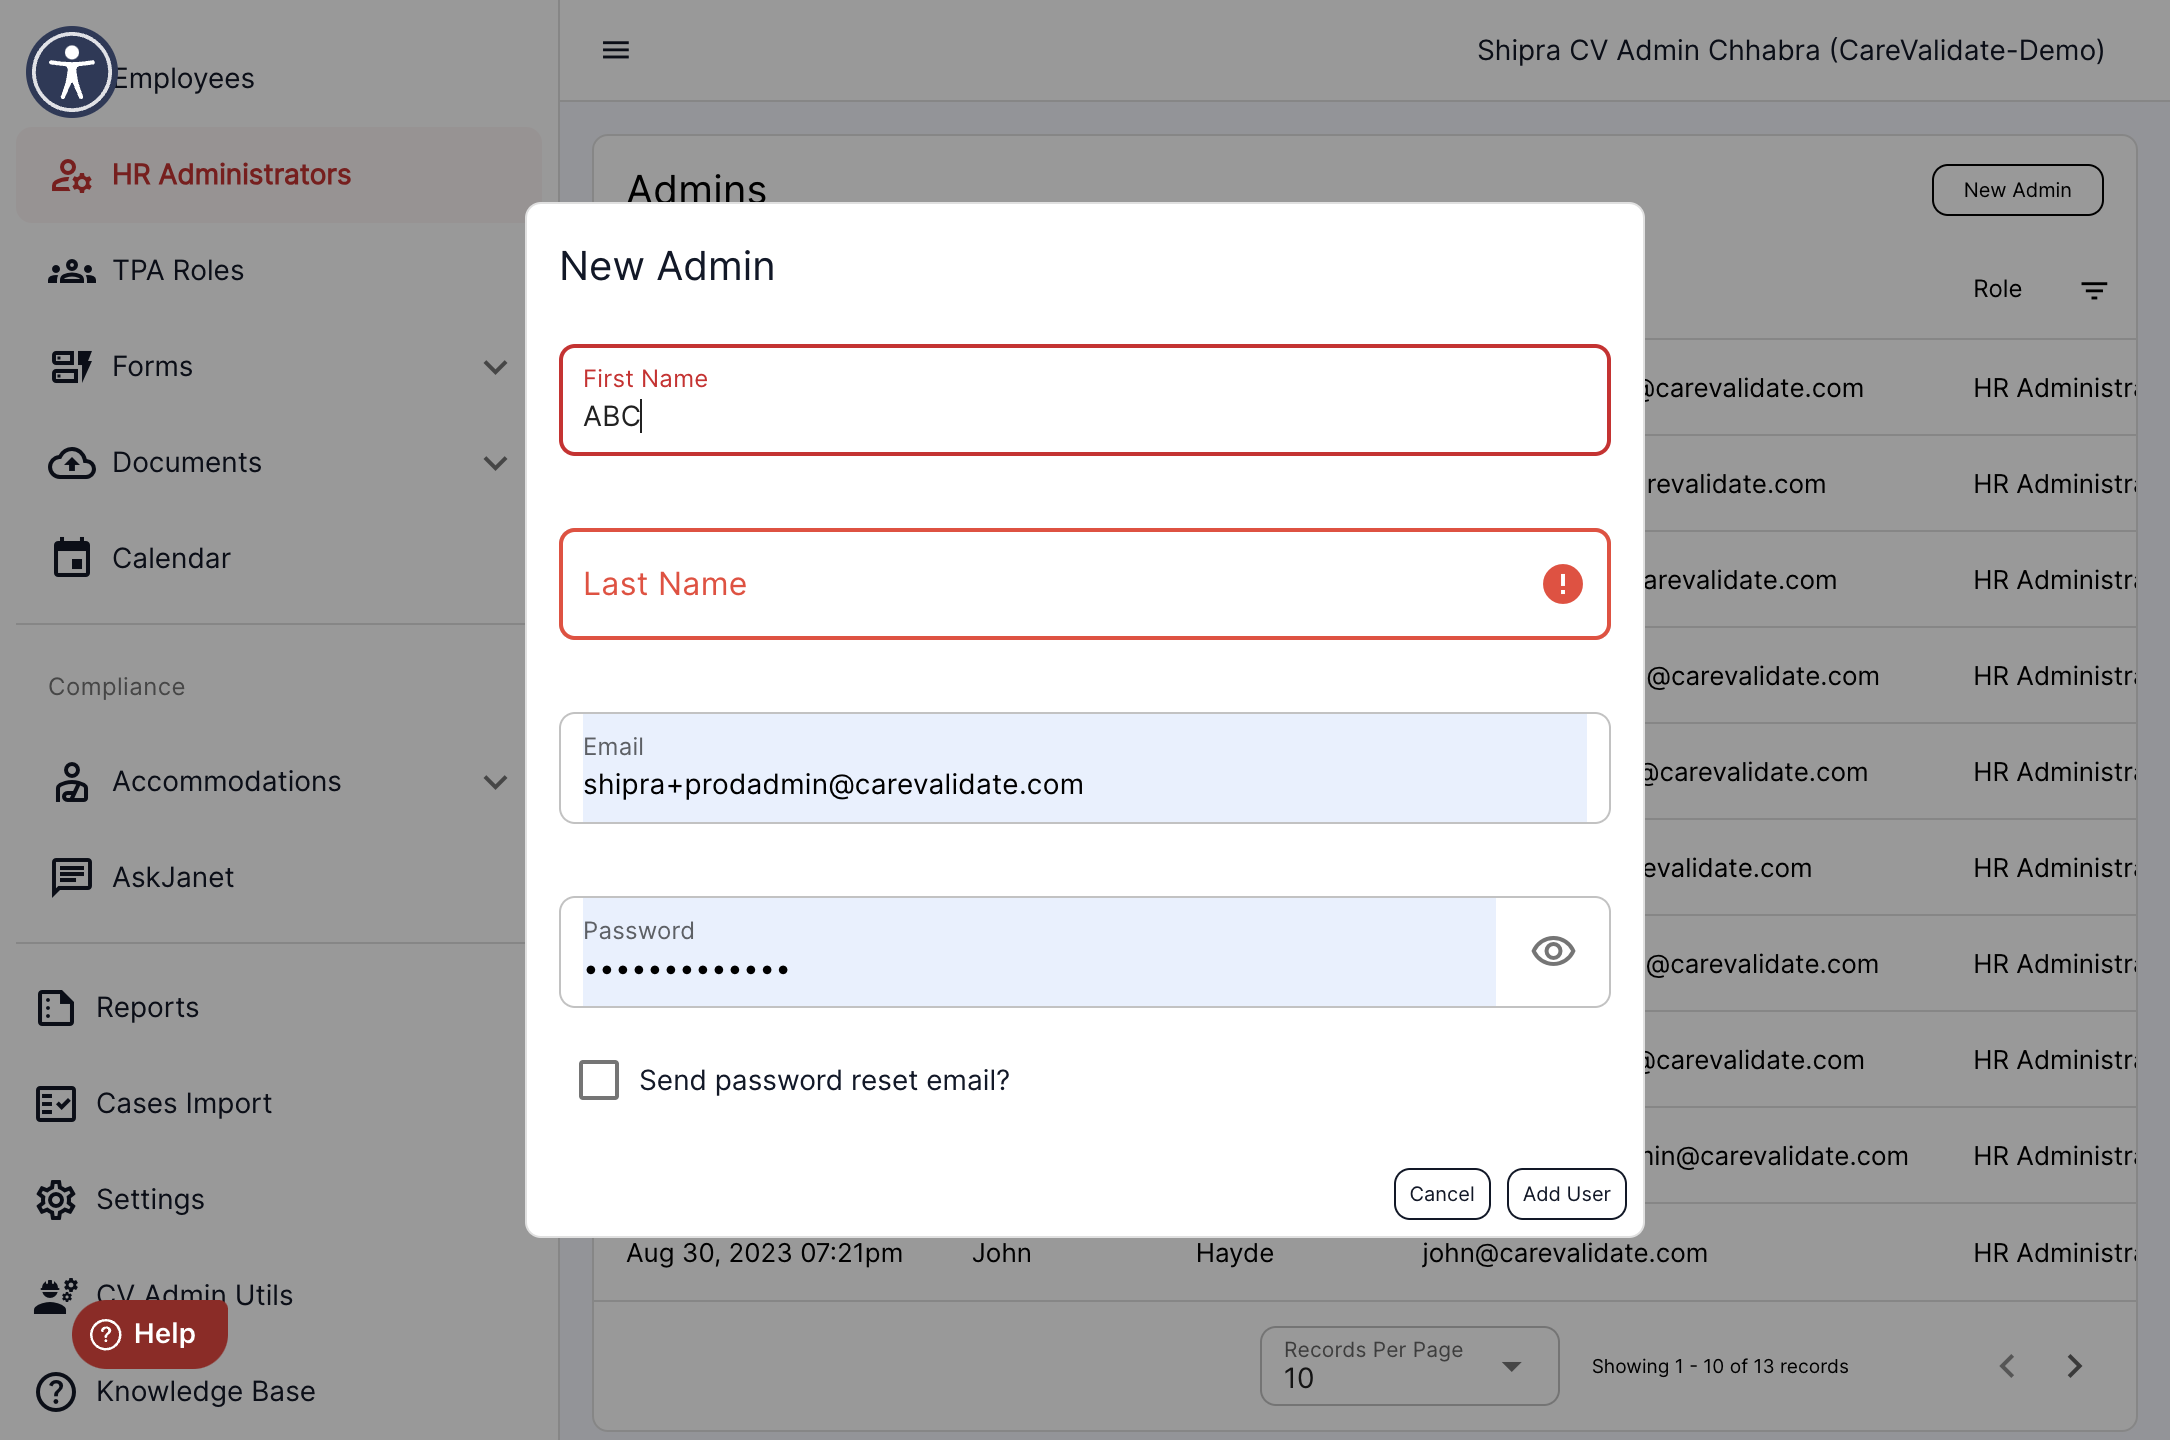Screen dimensions: 2170x1440
Task: Check Send password reset email checkbox
Action: point(599,1080)
